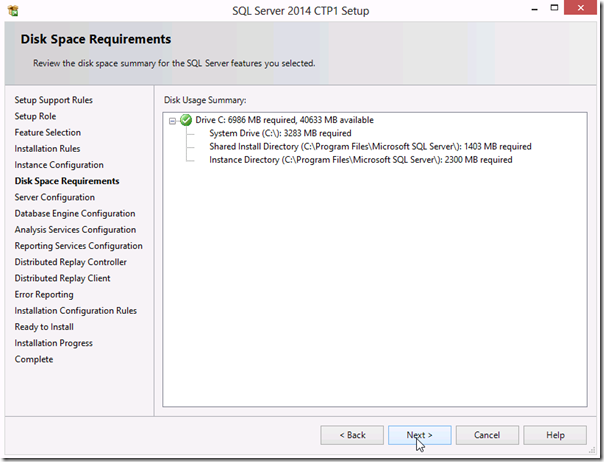The width and height of the screenshot is (604, 462).
Task: Click Feature Selection step
Action: [48, 133]
